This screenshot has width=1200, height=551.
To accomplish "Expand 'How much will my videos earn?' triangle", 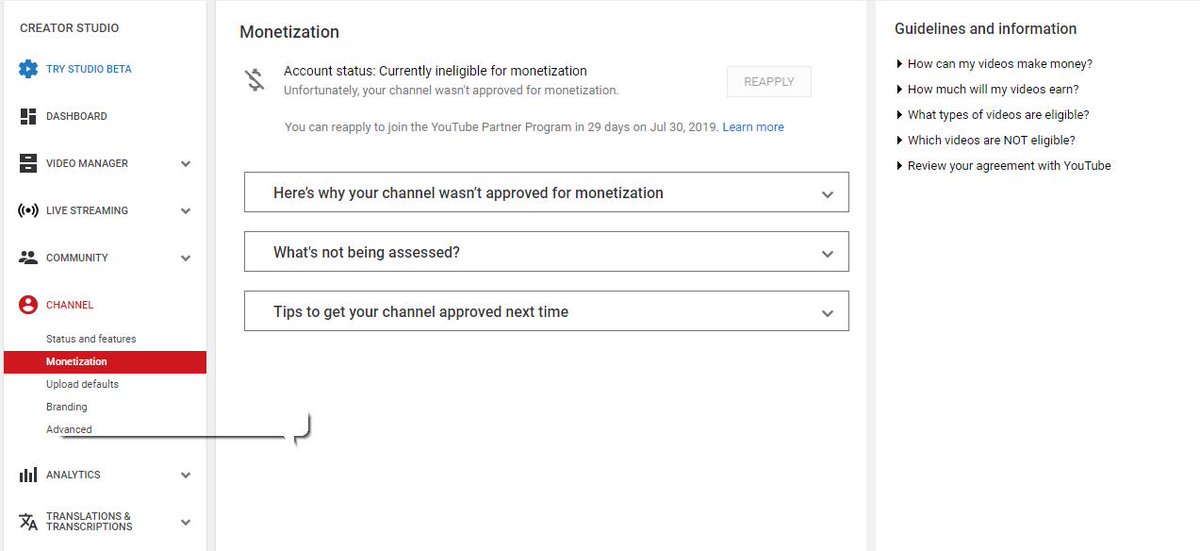I will click(x=900, y=90).
